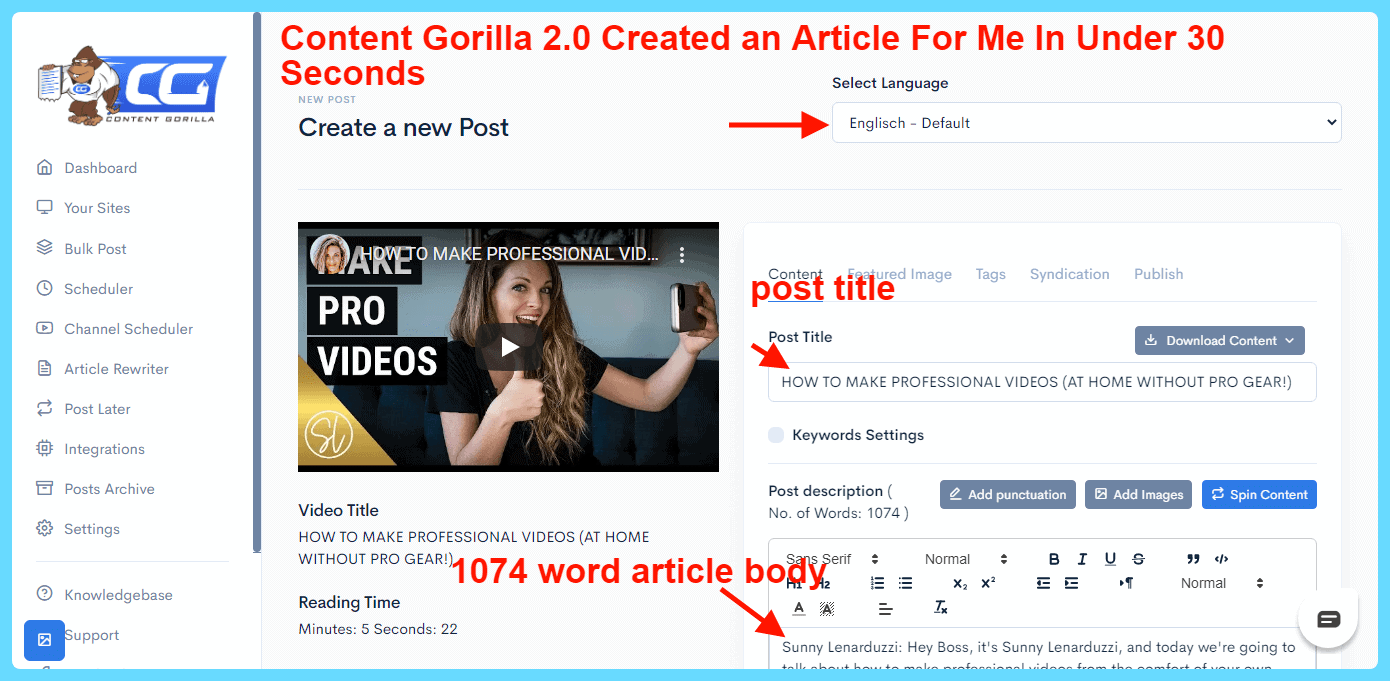This screenshot has height=681, width=1390.
Task: Insert a code block
Action: coord(1221,559)
